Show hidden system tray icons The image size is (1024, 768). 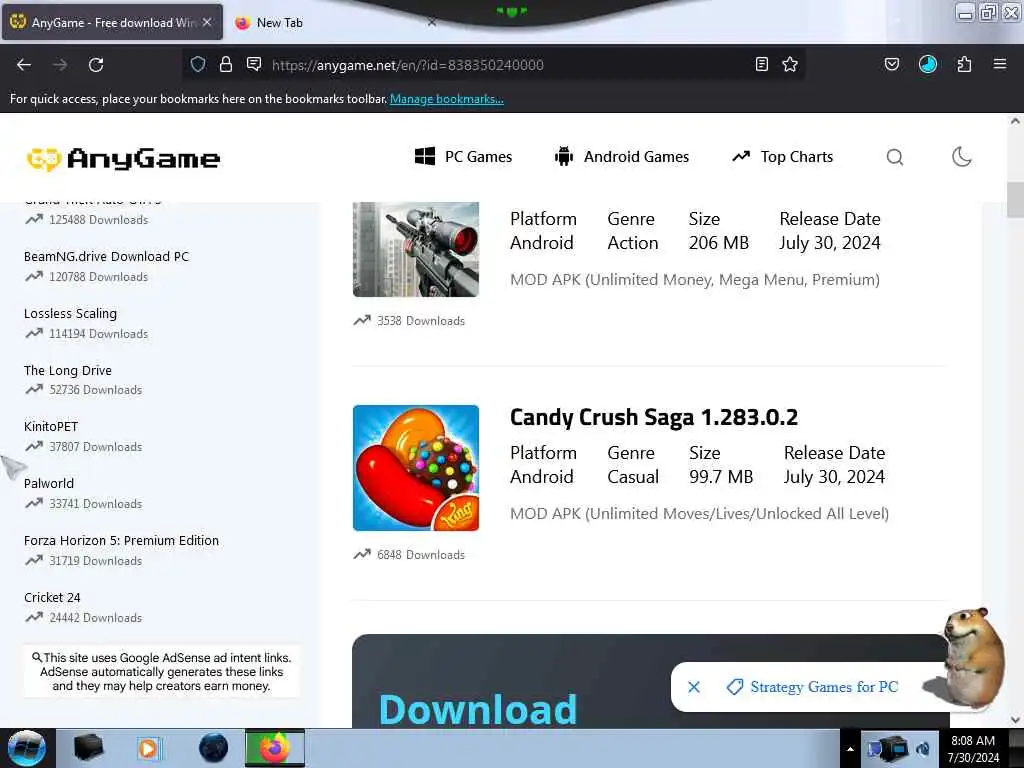point(850,749)
